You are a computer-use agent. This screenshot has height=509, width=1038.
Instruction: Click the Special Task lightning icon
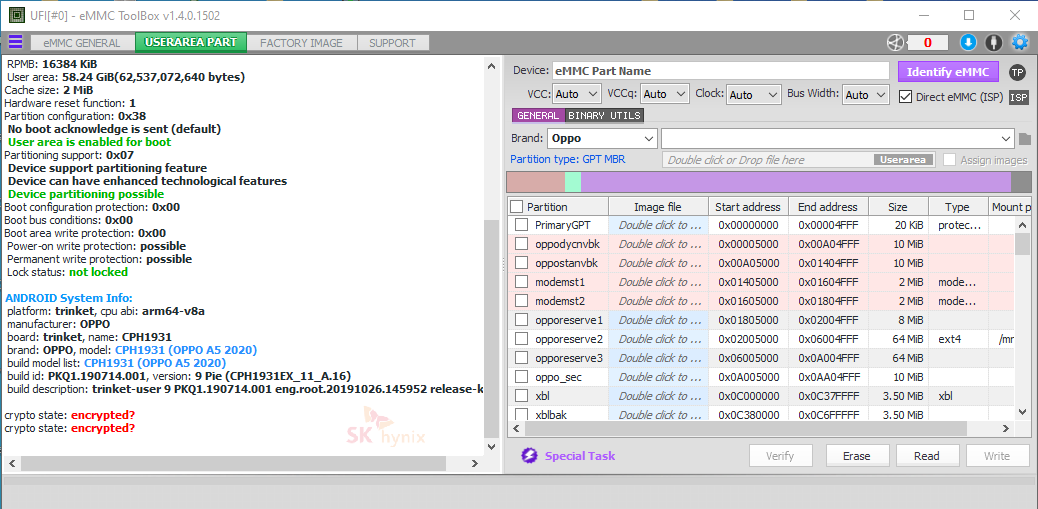click(529, 455)
